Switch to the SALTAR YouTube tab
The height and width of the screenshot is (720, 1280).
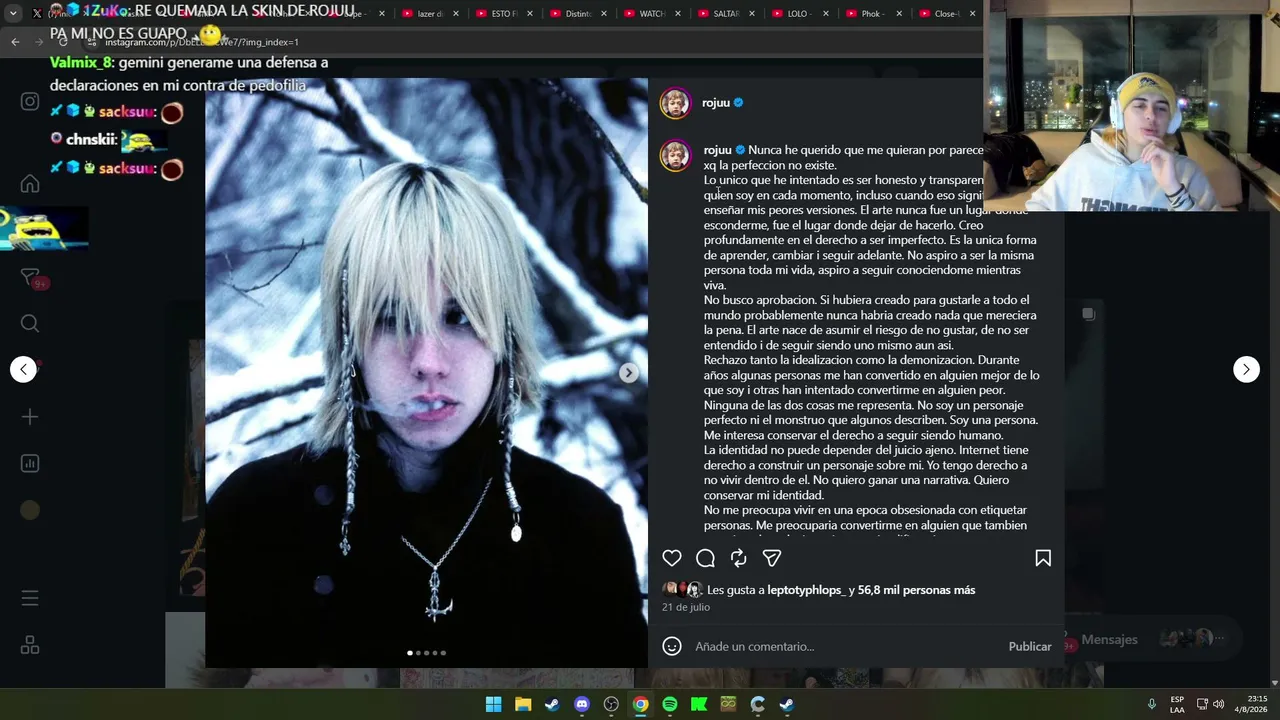coord(727,14)
